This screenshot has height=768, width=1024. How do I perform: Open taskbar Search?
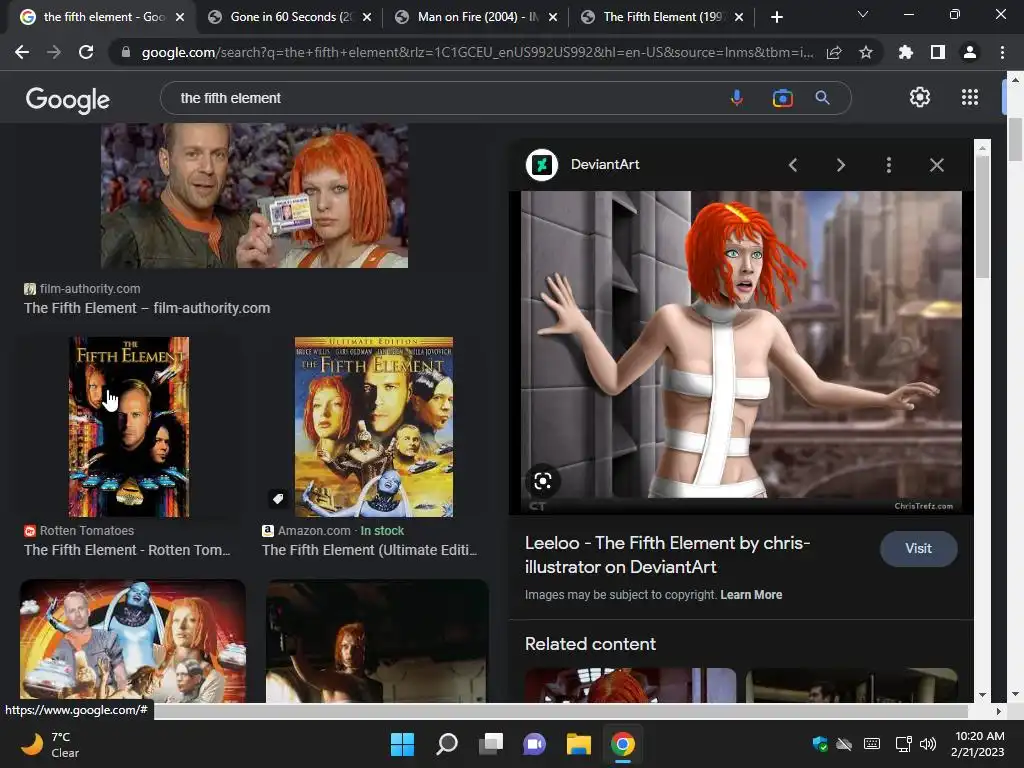[447, 744]
